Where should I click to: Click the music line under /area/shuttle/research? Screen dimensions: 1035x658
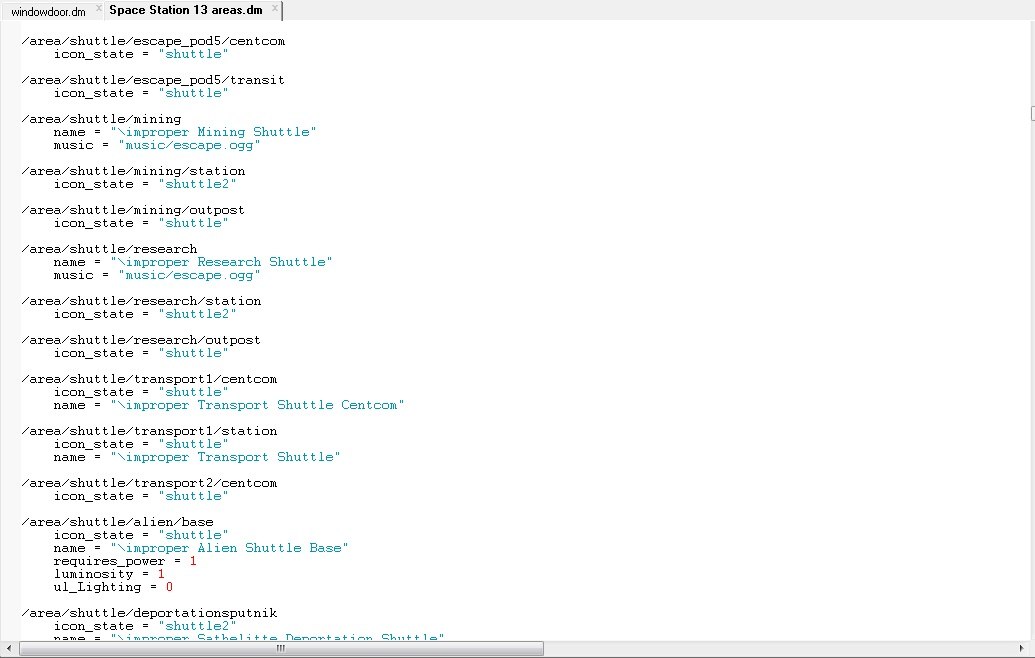tap(157, 275)
